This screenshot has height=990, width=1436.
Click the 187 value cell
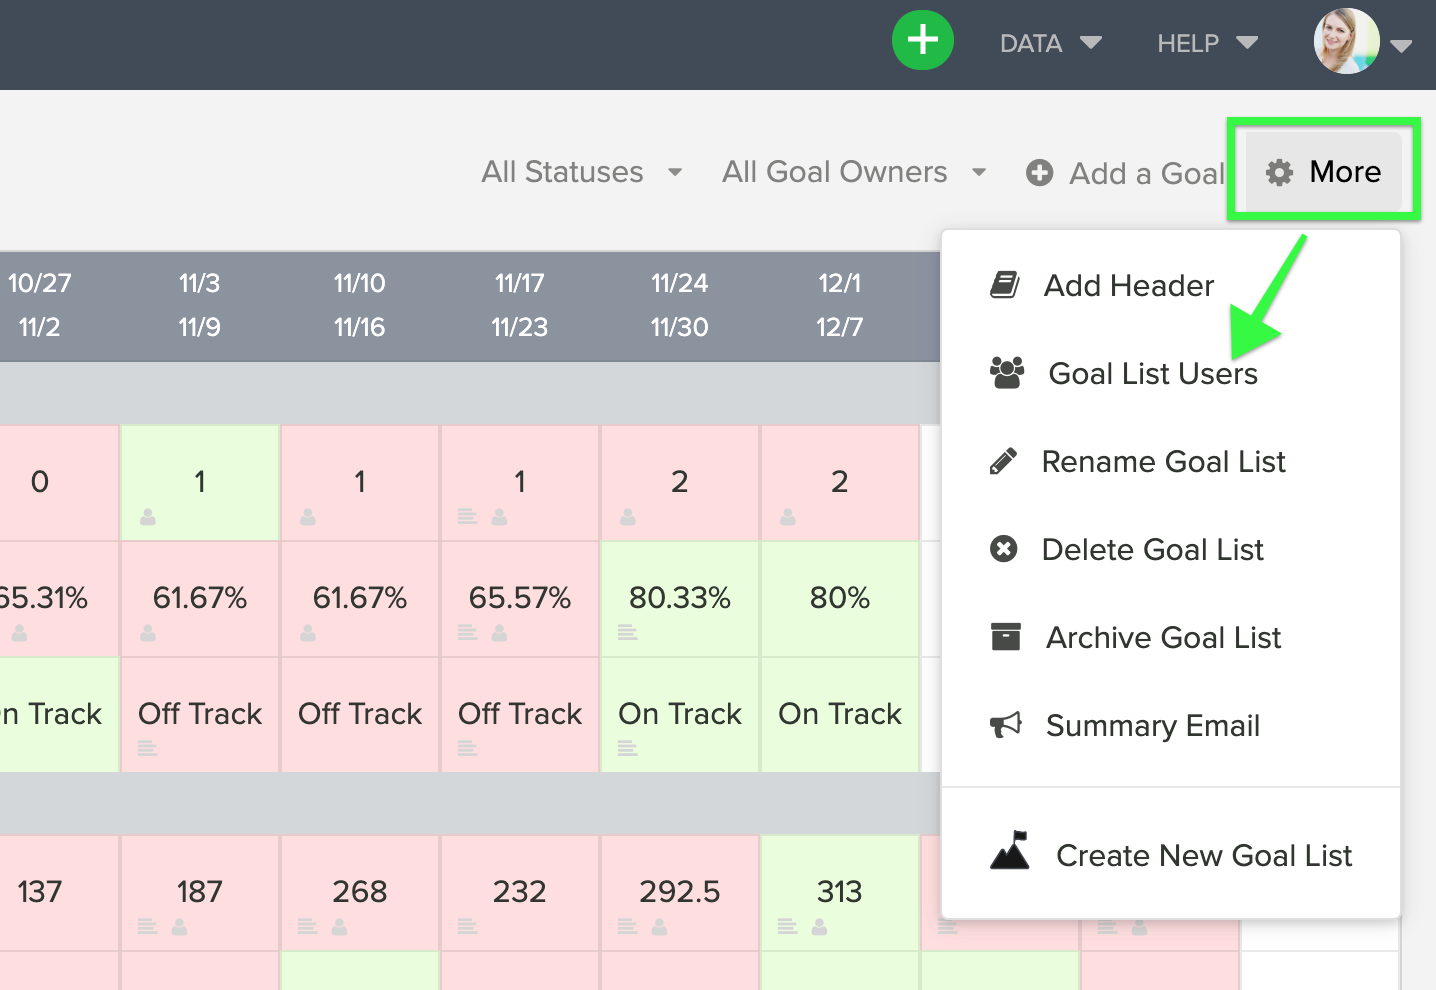pyautogui.click(x=200, y=892)
